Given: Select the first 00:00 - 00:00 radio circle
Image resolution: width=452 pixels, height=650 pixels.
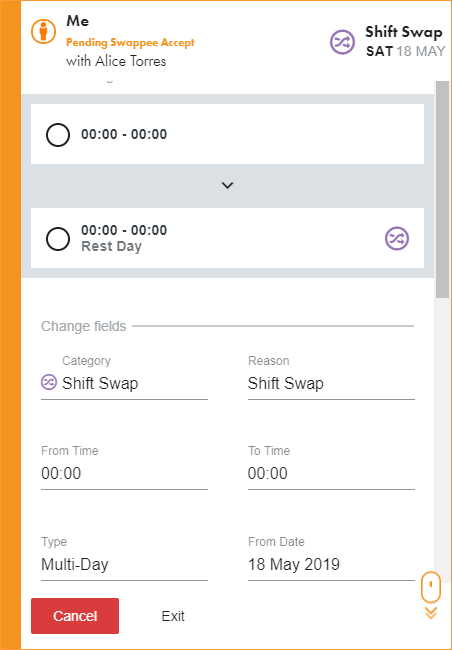Looking at the screenshot, I should [58, 135].
